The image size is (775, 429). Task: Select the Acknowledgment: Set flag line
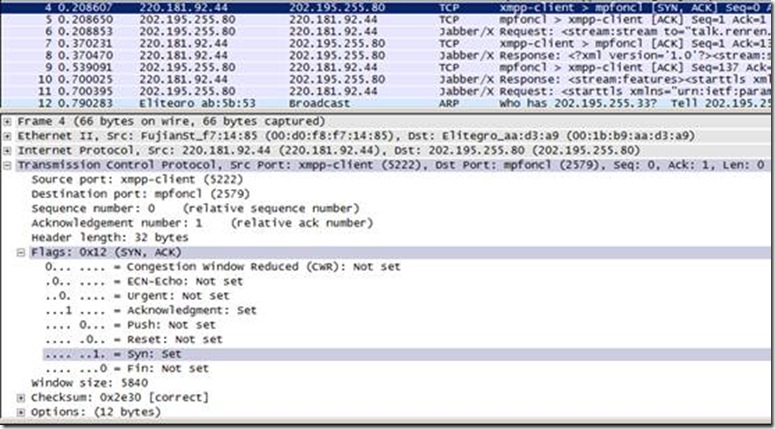[x=150, y=310]
